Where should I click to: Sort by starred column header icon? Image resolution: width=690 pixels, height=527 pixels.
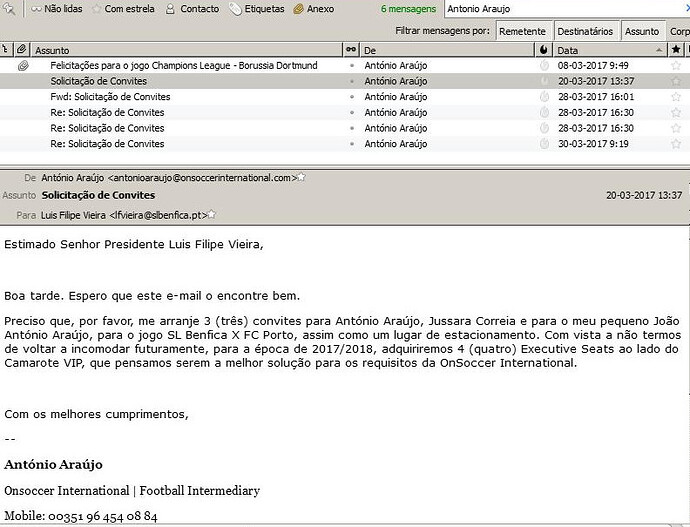pyautogui.click(x=676, y=50)
